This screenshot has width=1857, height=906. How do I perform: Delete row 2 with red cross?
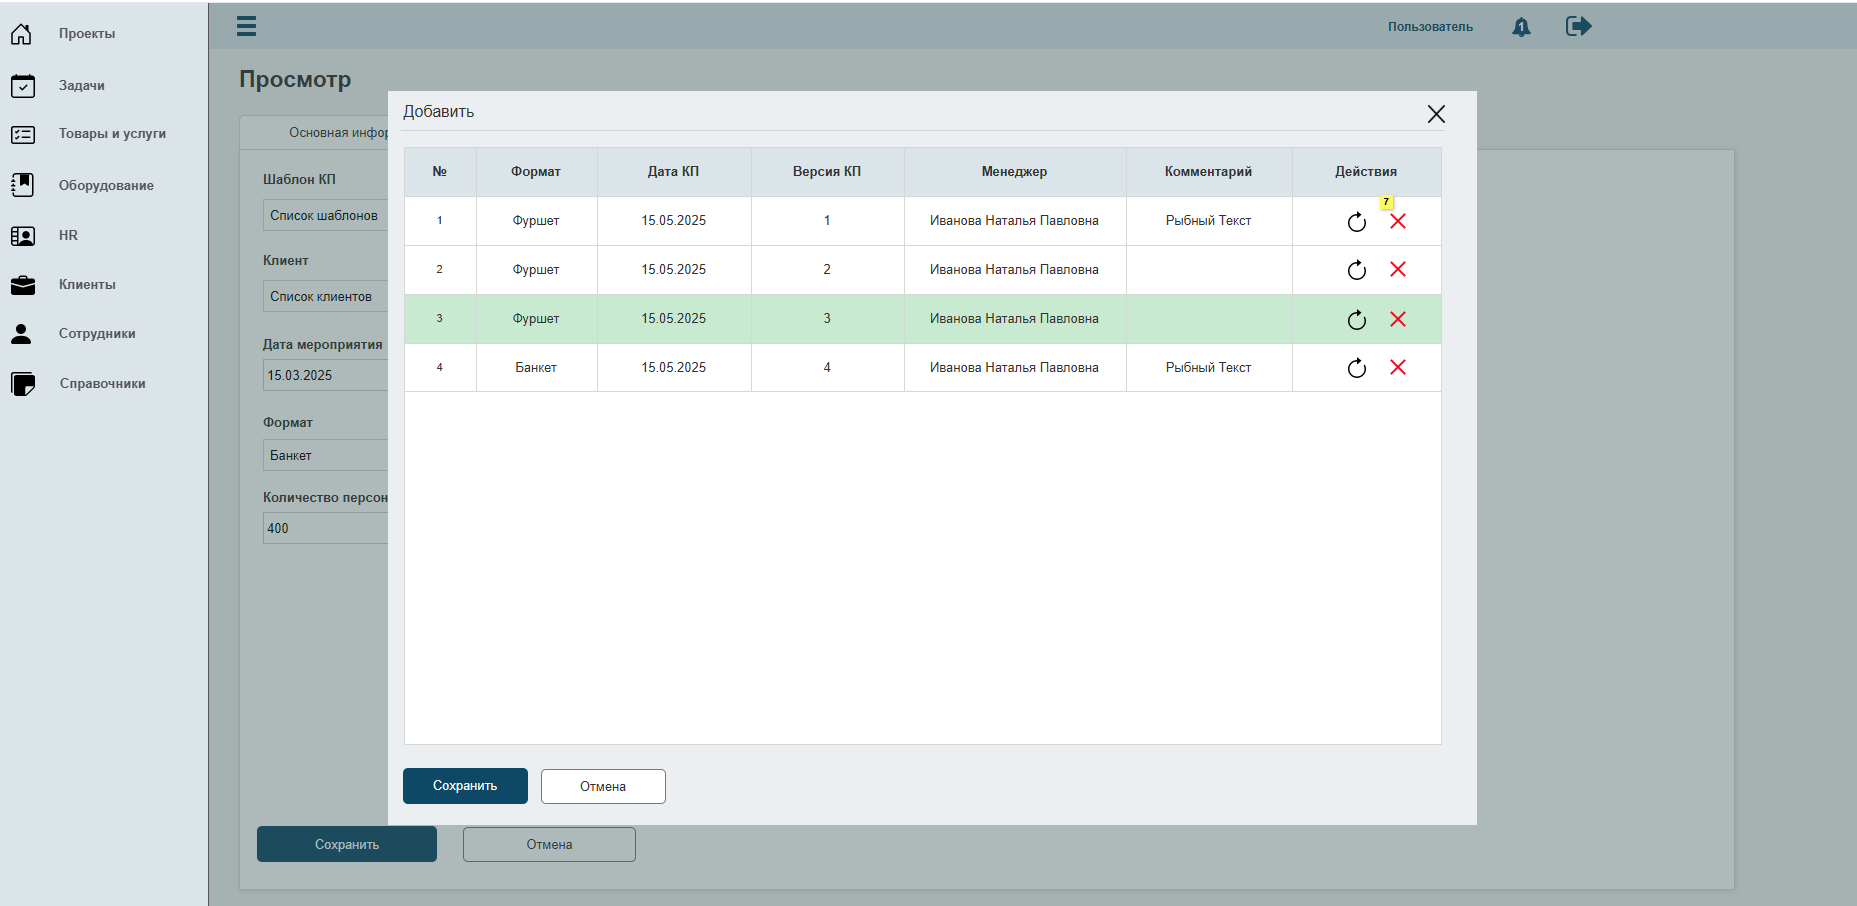[1398, 269]
